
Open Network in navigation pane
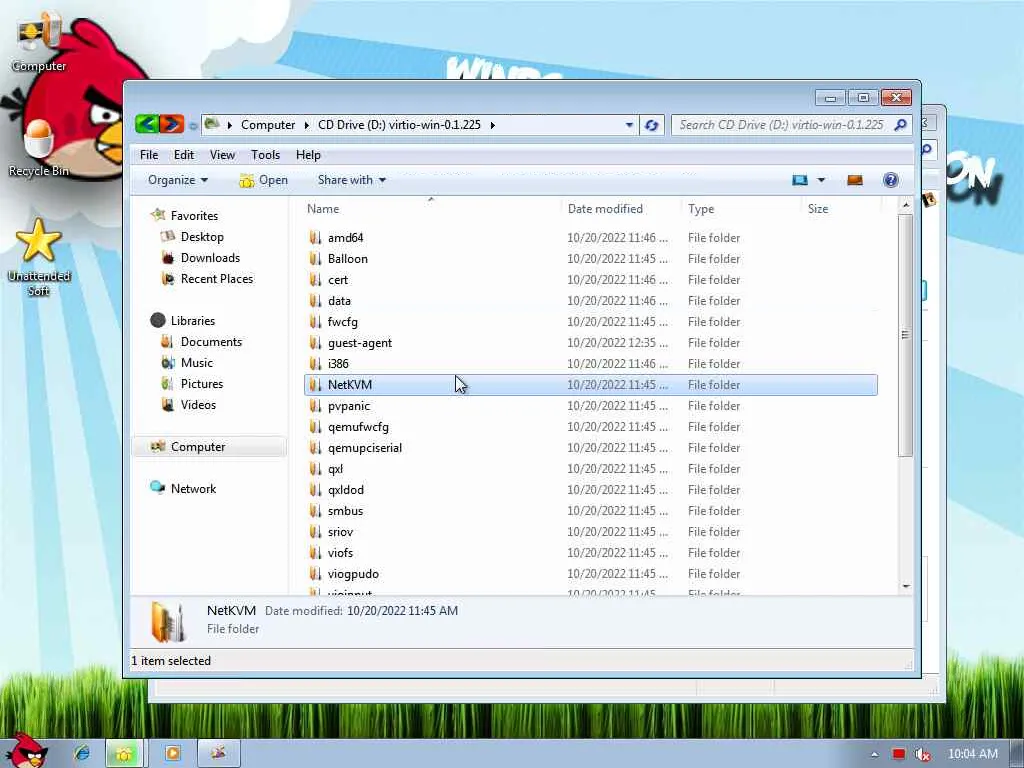point(193,488)
